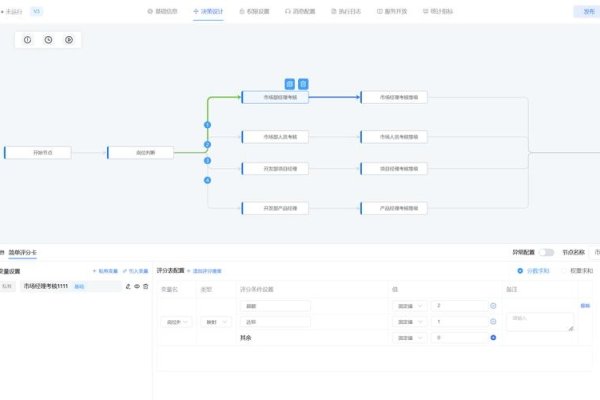Open the type dropdown in score table

216,322
